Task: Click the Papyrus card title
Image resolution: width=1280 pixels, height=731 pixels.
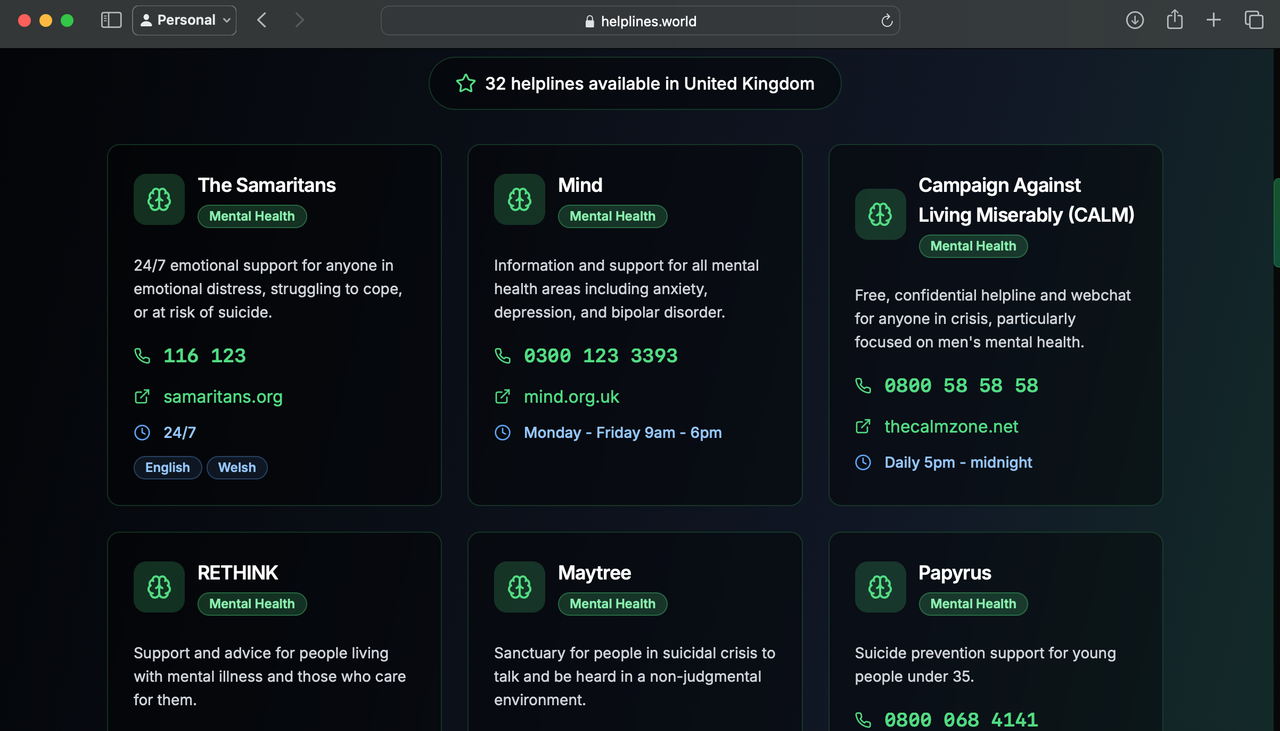Action: [955, 573]
